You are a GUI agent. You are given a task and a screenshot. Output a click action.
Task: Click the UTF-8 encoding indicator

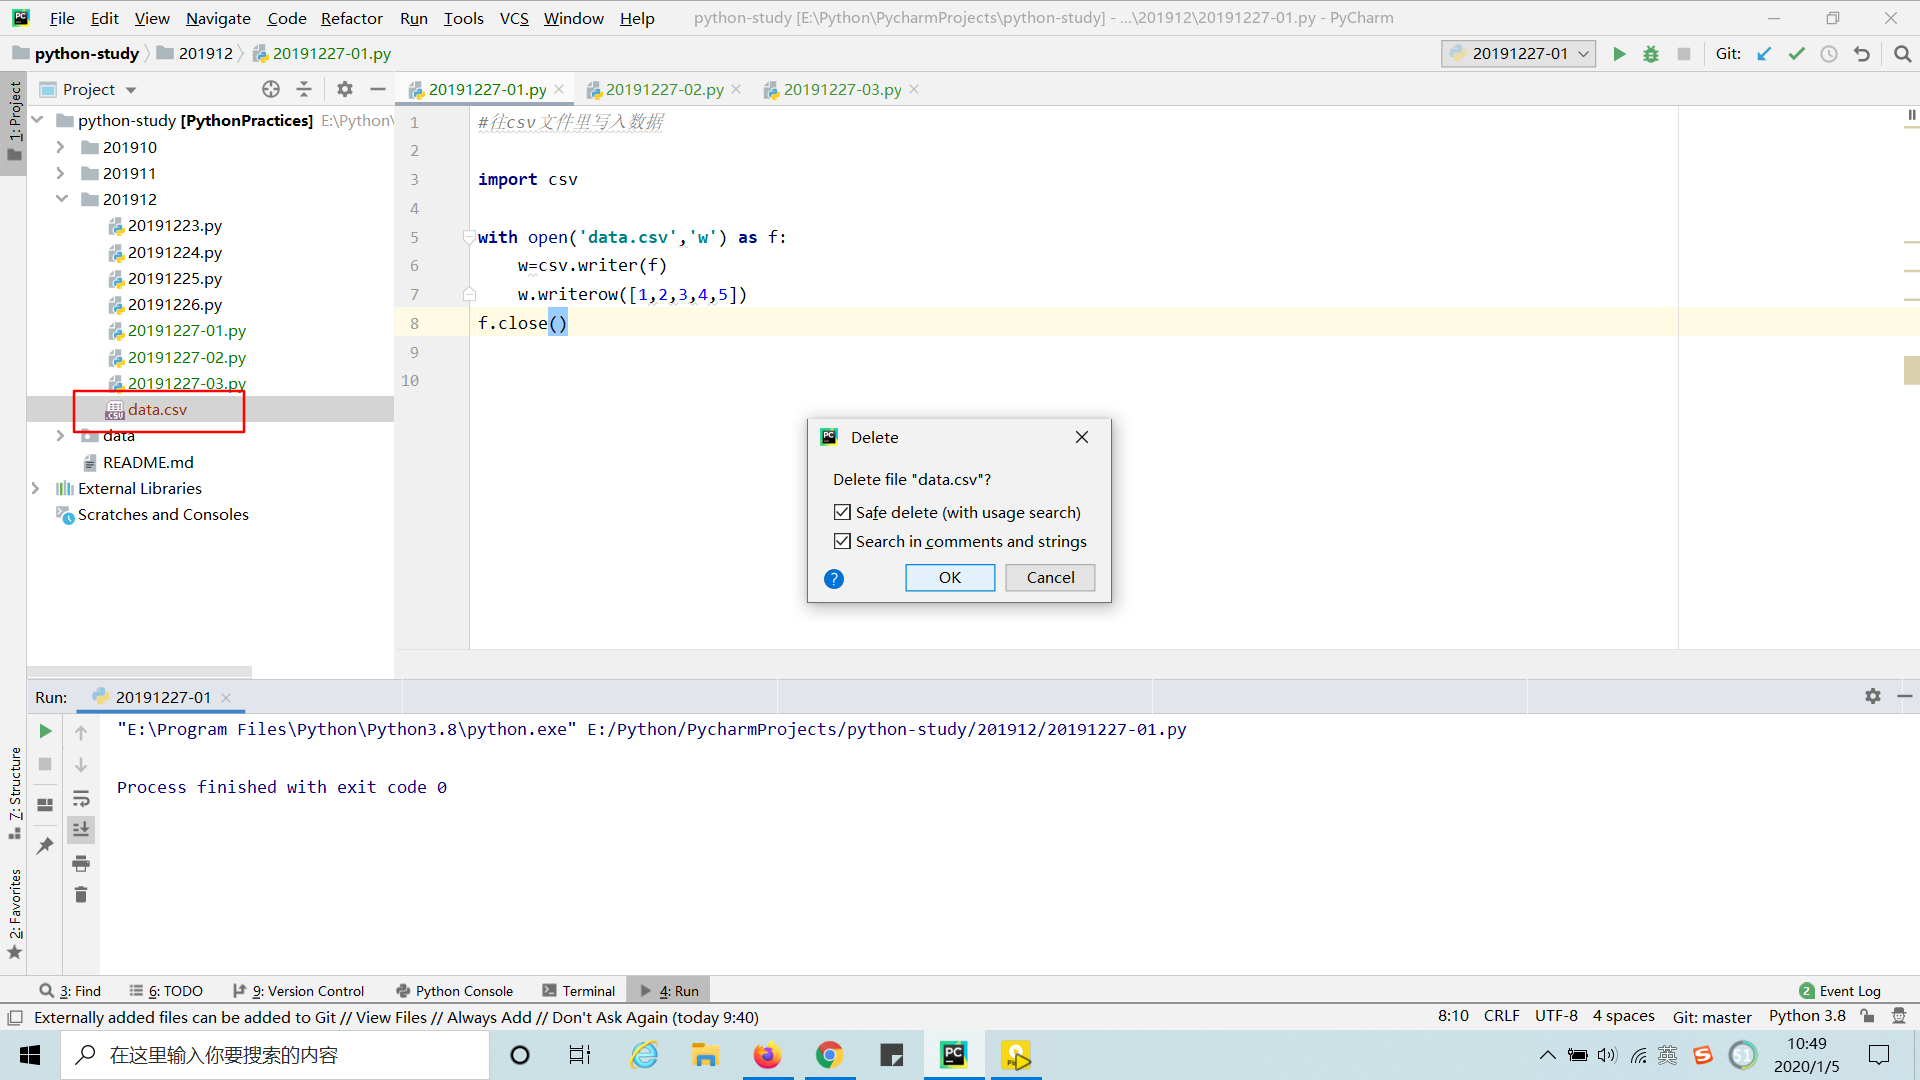(x=1556, y=1016)
